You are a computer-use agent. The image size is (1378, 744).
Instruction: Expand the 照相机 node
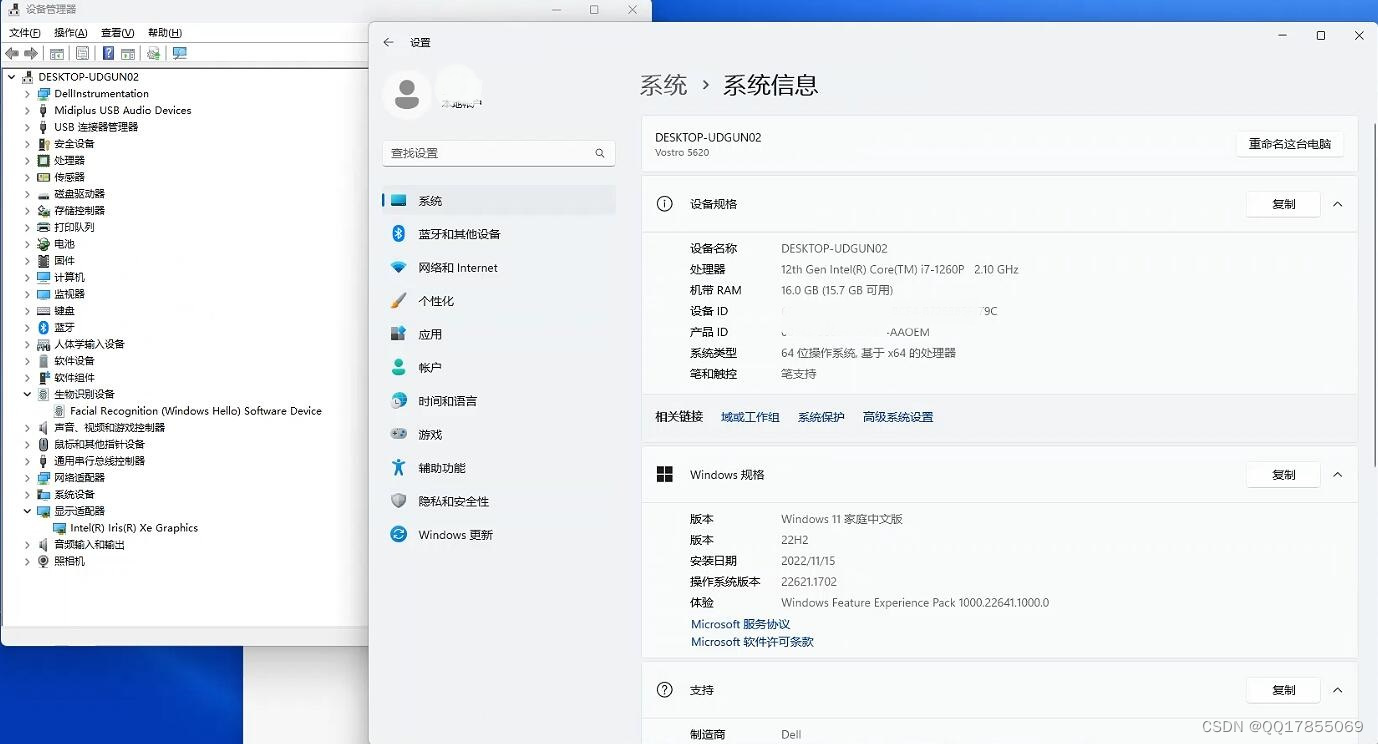pos(27,561)
